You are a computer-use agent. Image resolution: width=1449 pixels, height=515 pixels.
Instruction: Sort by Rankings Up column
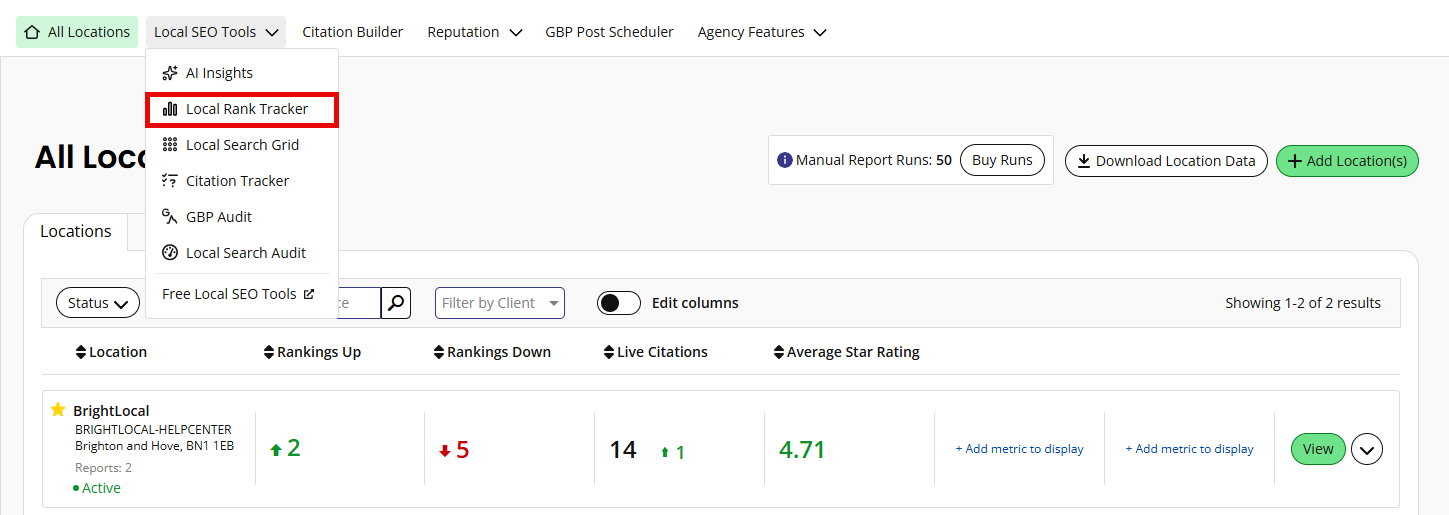pyautogui.click(x=312, y=352)
